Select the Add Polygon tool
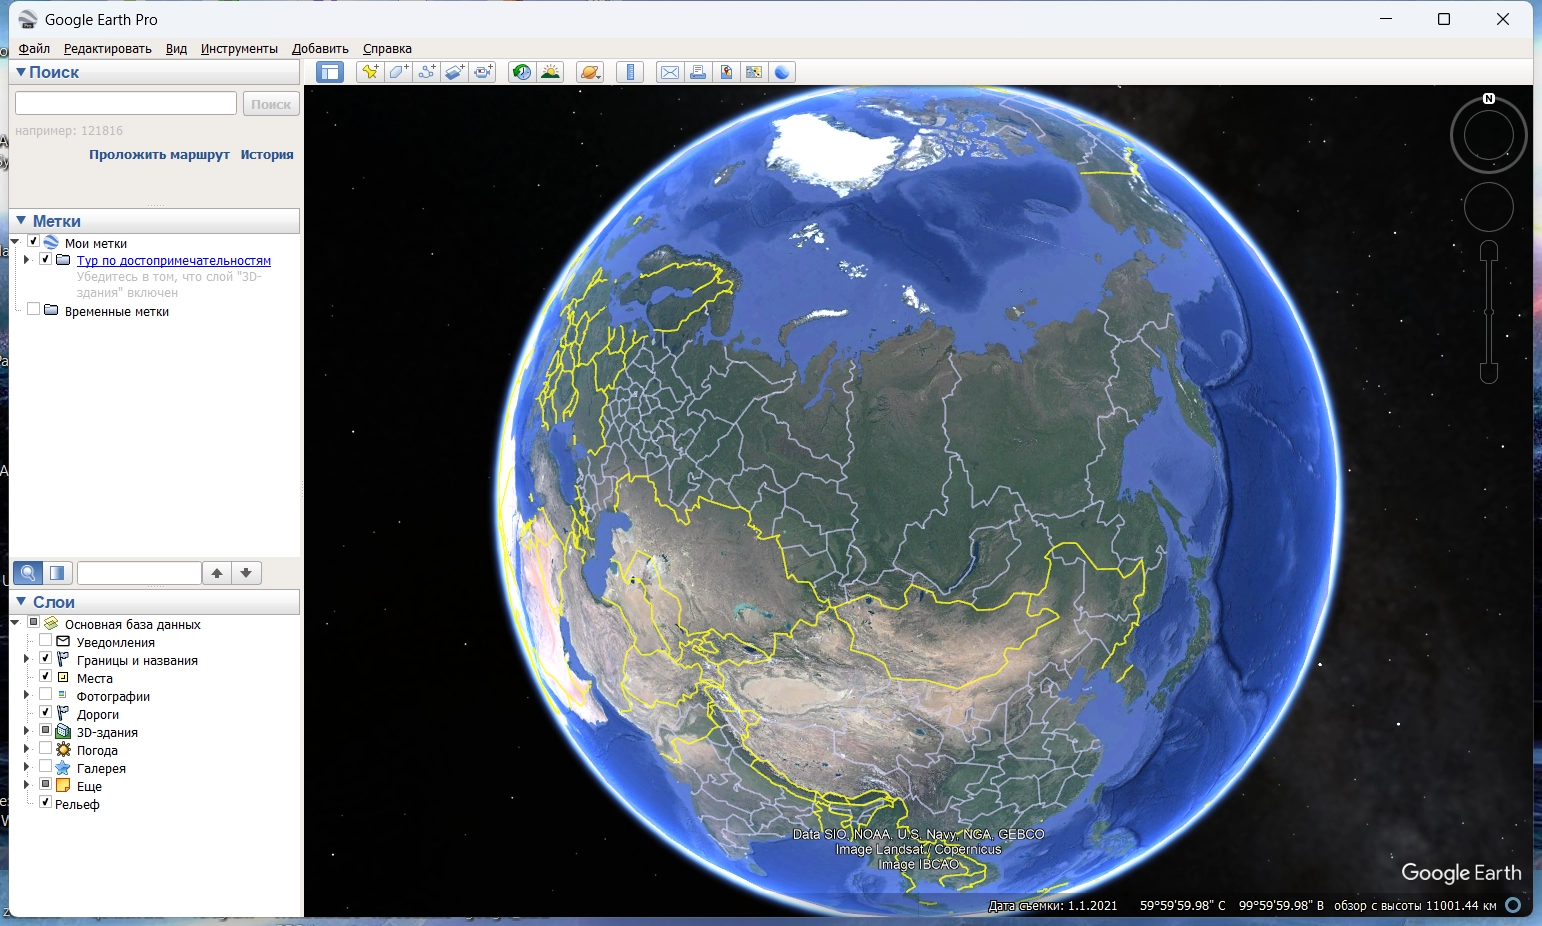 coord(398,72)
